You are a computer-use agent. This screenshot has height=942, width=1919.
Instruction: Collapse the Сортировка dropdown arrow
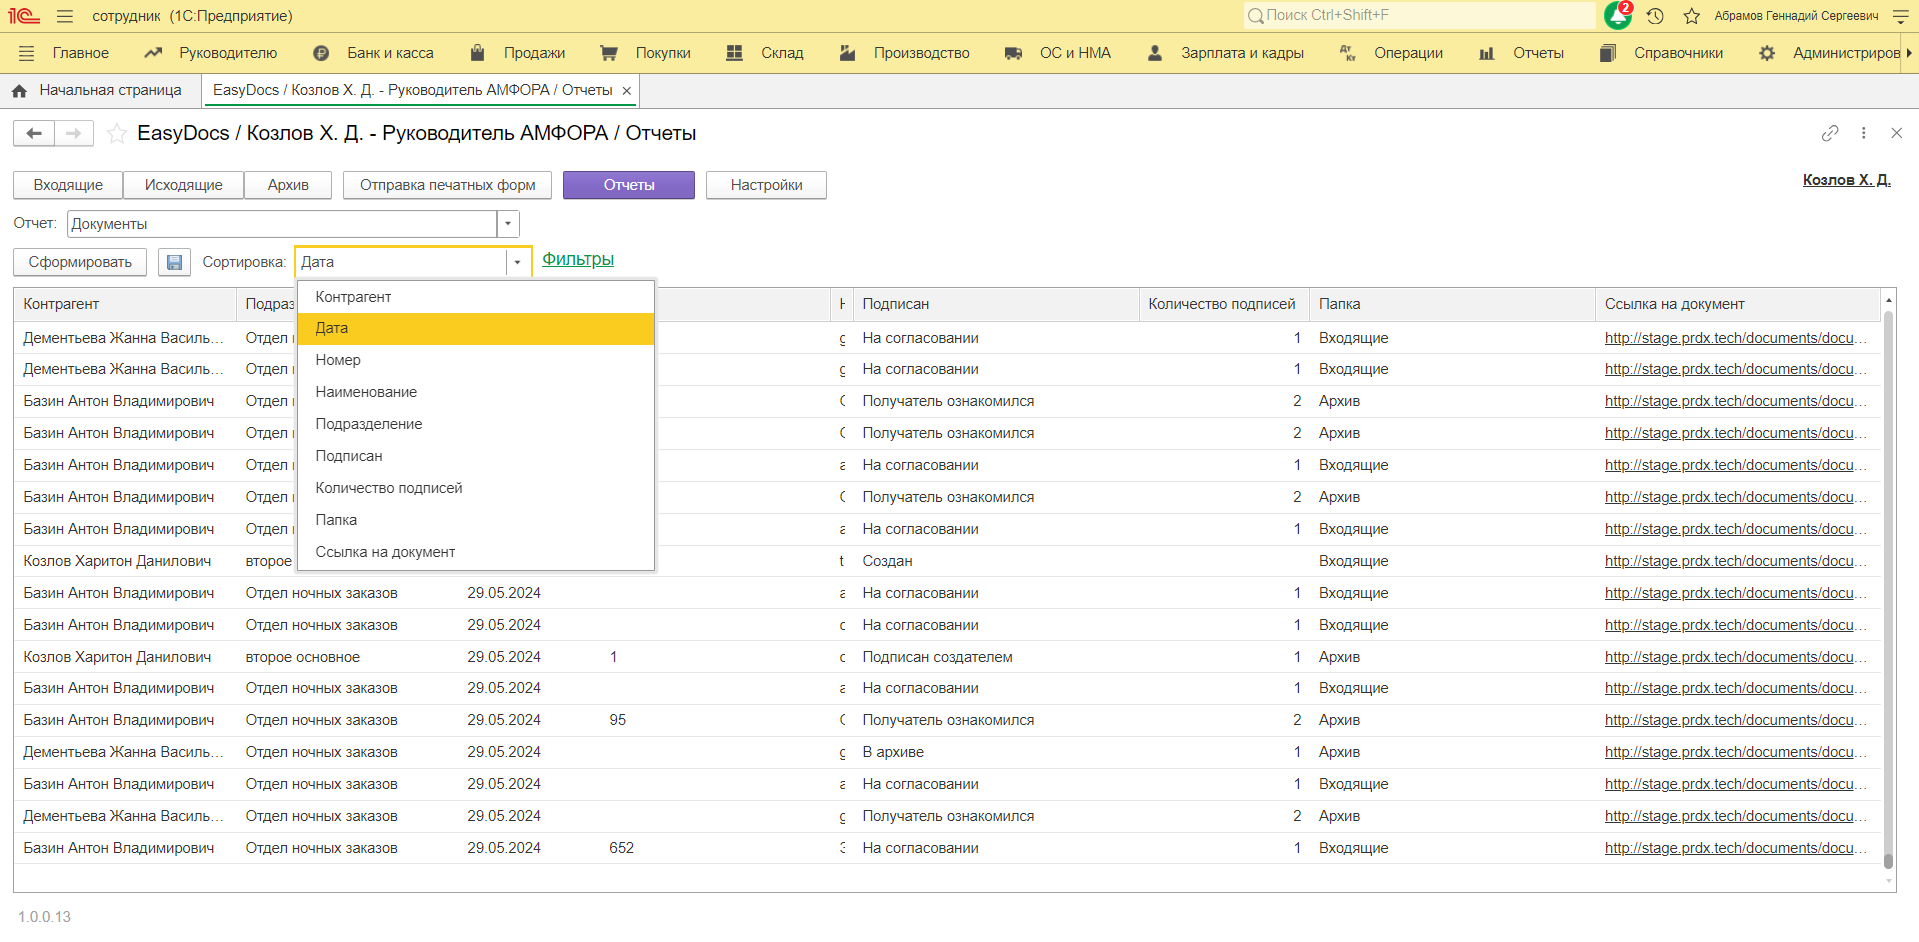(x=517, y=262)
